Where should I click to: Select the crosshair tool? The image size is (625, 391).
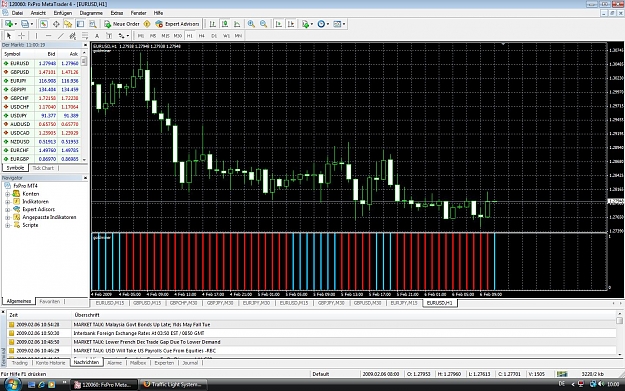click(22, 36)
